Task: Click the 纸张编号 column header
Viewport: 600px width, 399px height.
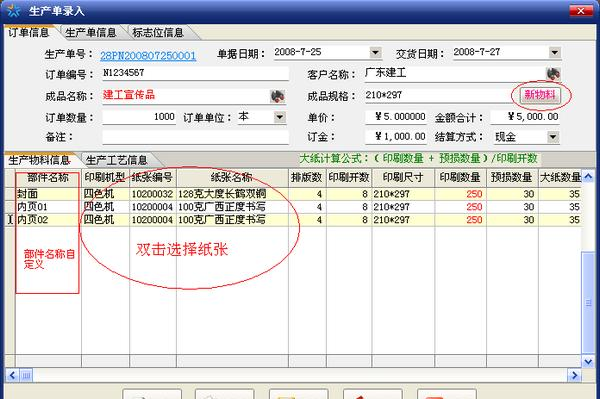Action: [x=153, y=178]
